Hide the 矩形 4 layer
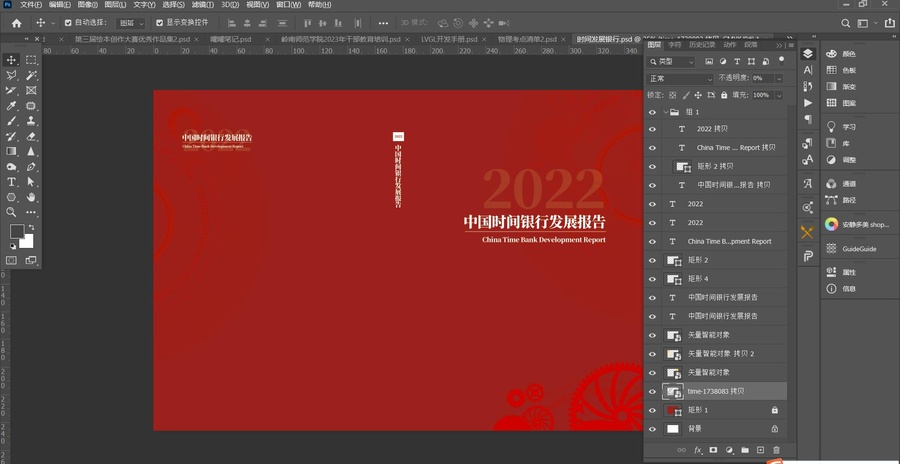 click(652, 279)
